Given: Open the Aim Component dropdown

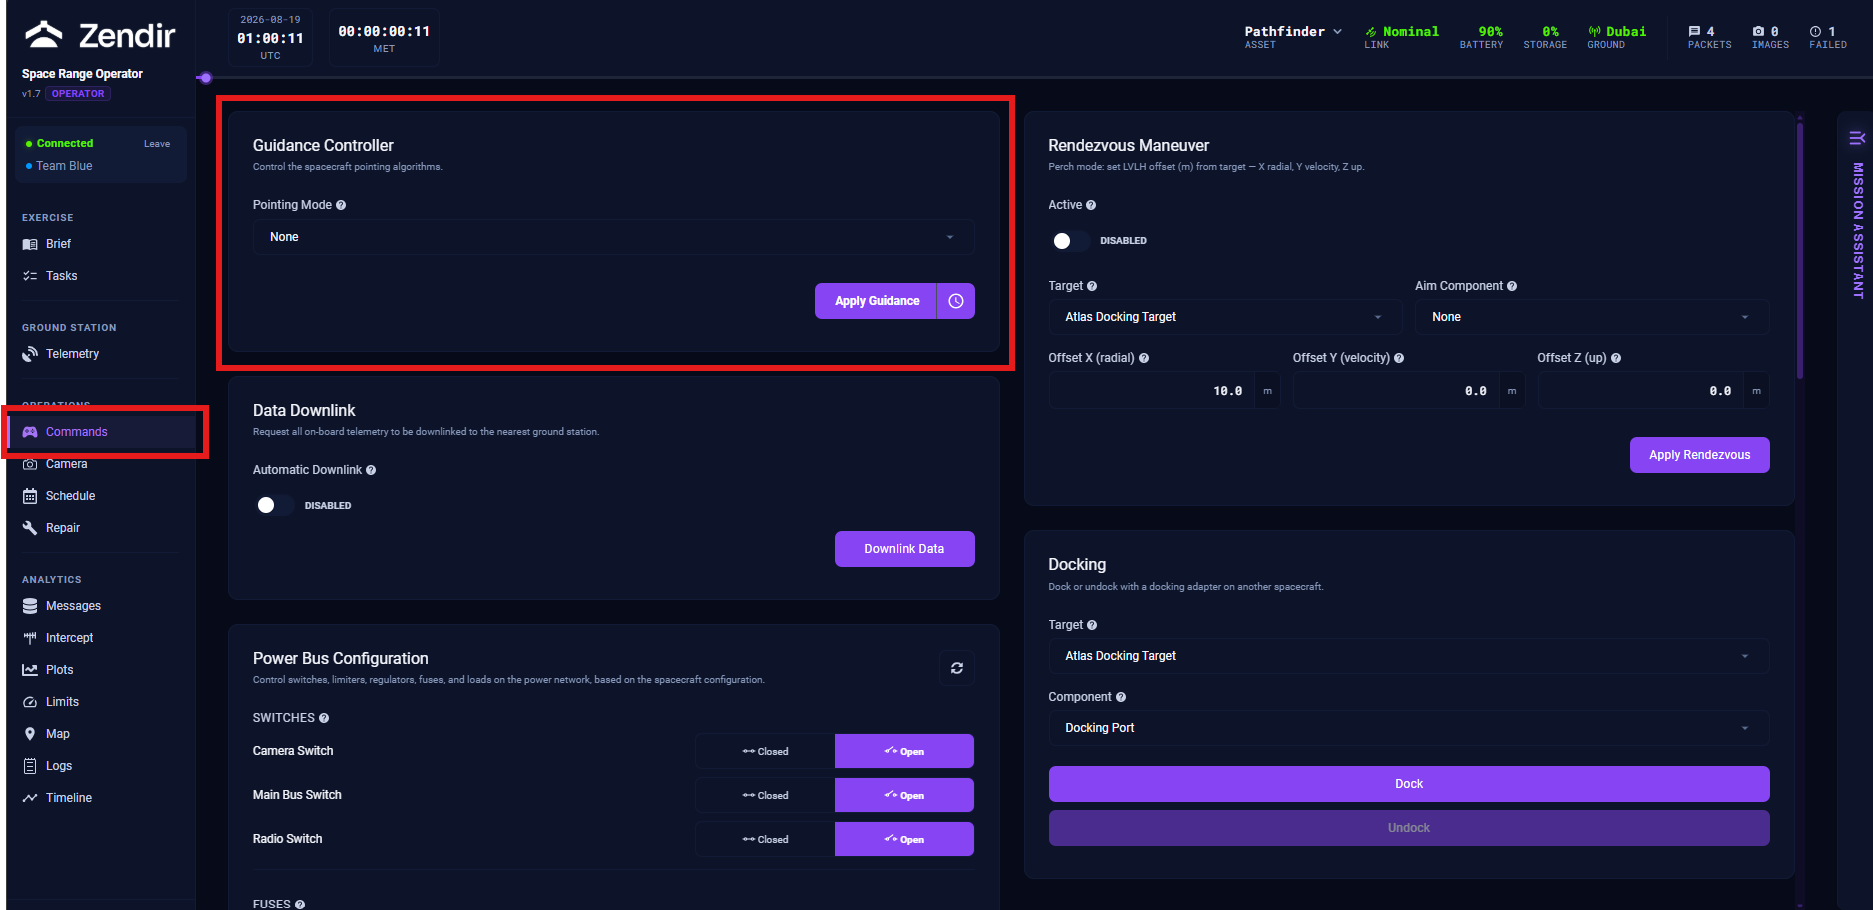Looking at the screenshot, I should coord(1592,317).
